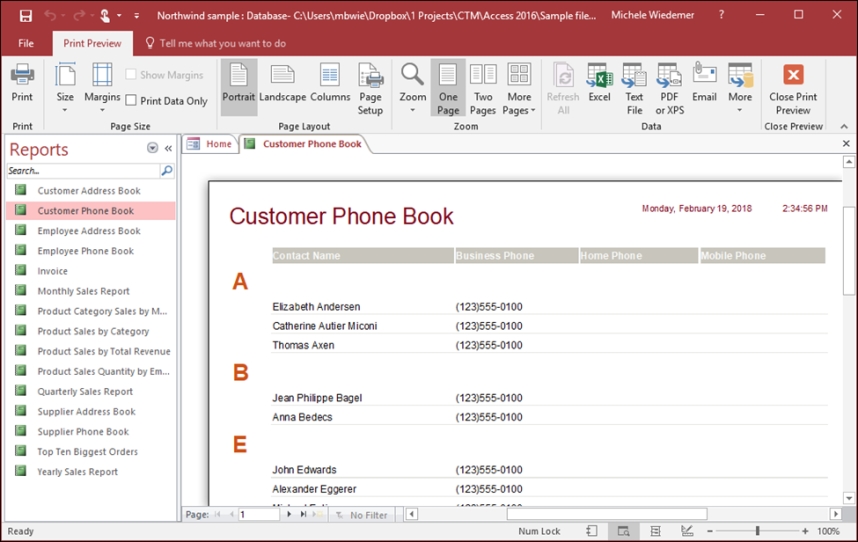Select One Page view

(x=448, y=89)
